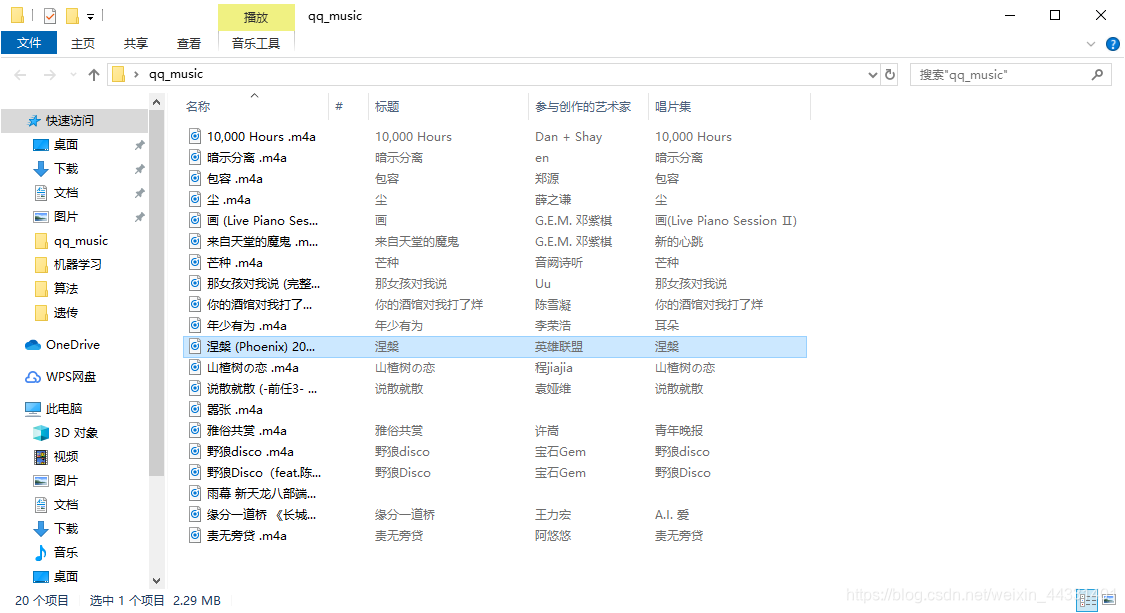Viewport: 1125px width, 613px height.
Task: Select the file 10,000 Hours .m4a
Action: coord(261,136)
